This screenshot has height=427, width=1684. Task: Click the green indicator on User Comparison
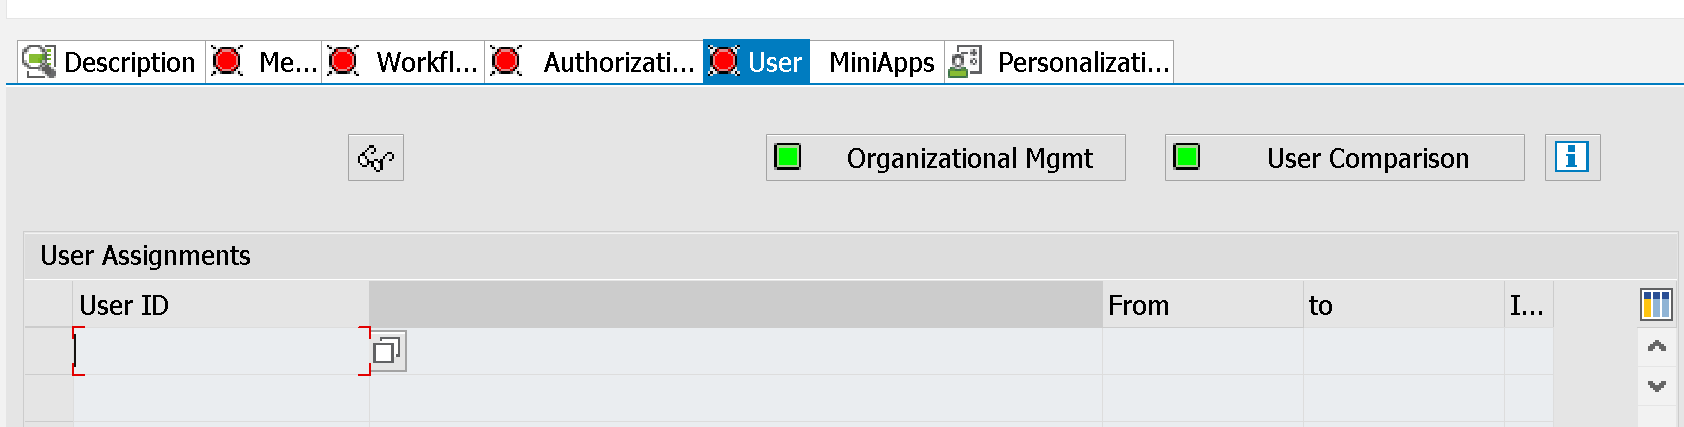point(1187,157)
